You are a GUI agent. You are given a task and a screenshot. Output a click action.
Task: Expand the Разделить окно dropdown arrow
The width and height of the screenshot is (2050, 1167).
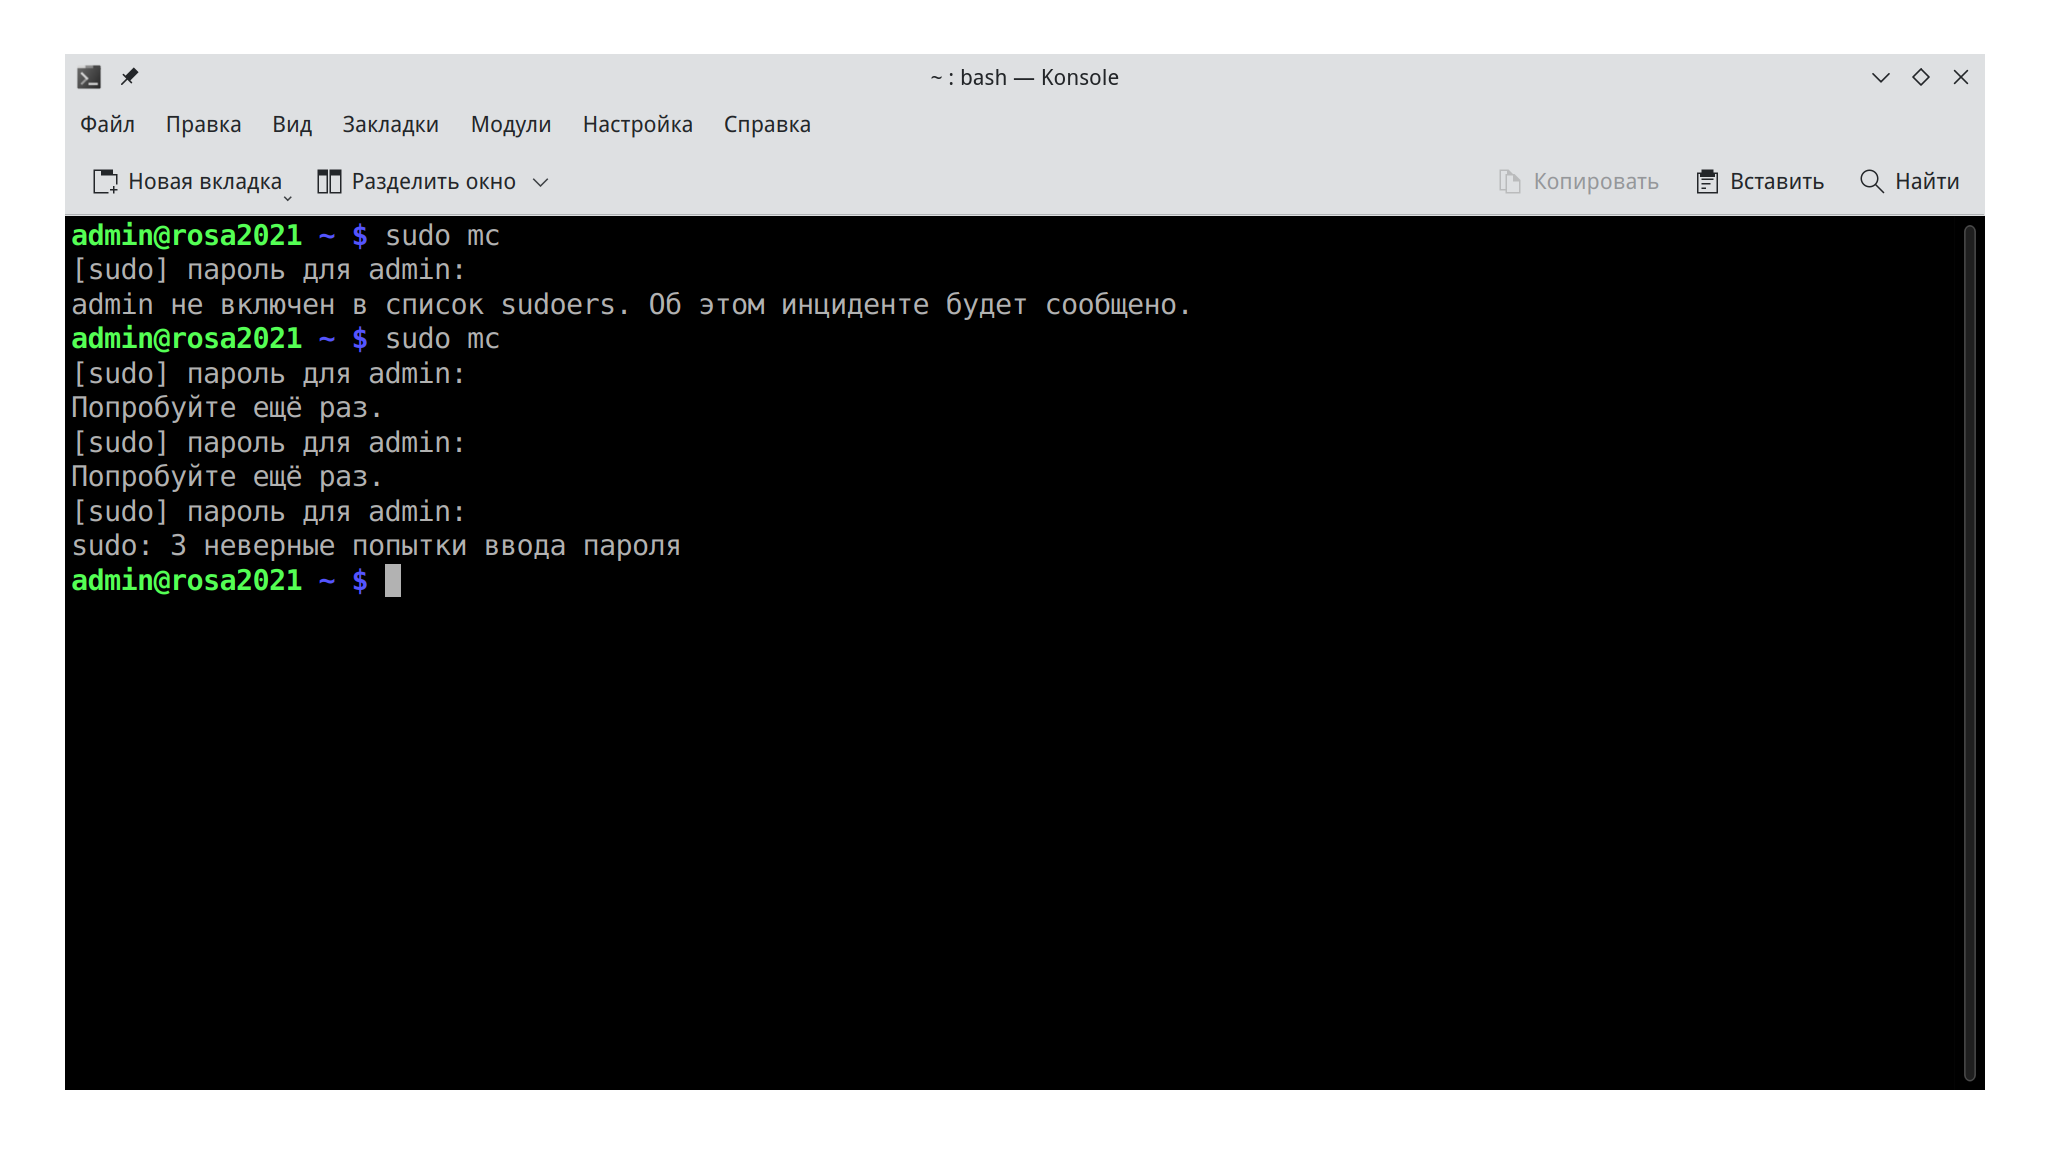(x=541, y=182)
